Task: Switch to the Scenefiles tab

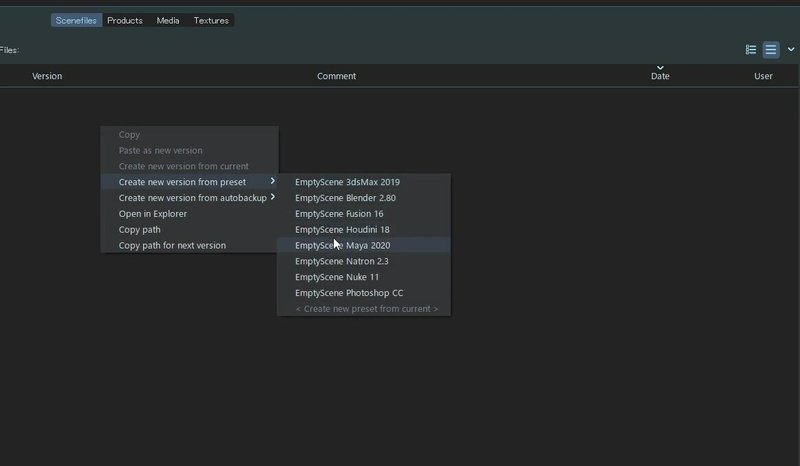Action: point(76,20)
